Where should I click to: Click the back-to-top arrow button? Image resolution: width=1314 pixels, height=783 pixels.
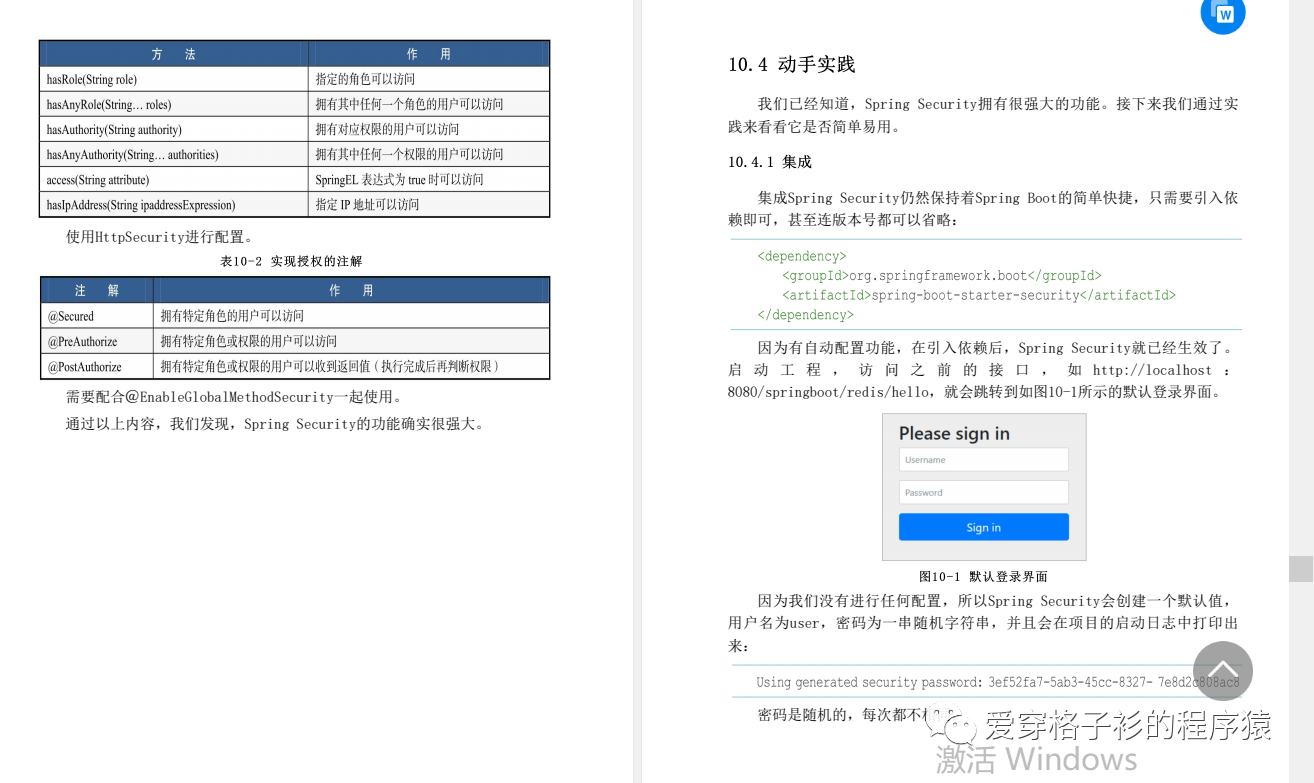[x=1223, y=671]
